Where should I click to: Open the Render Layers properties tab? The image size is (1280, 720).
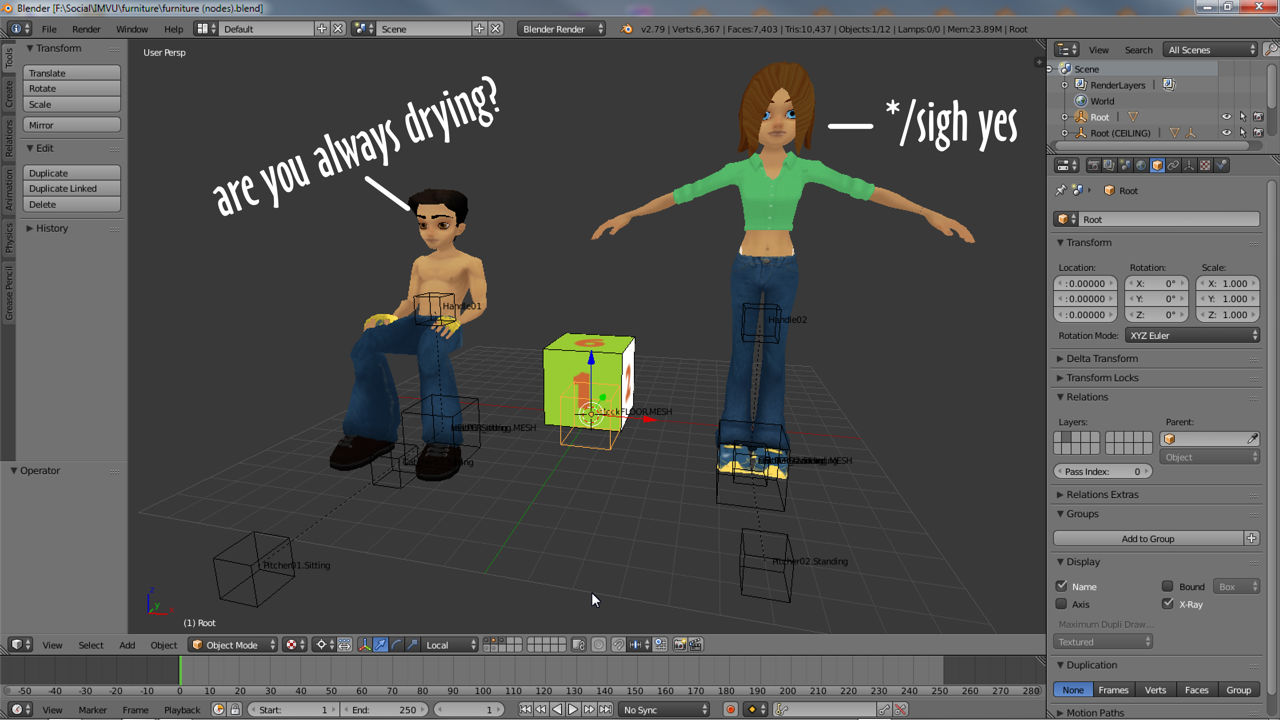pos(1109,165)
